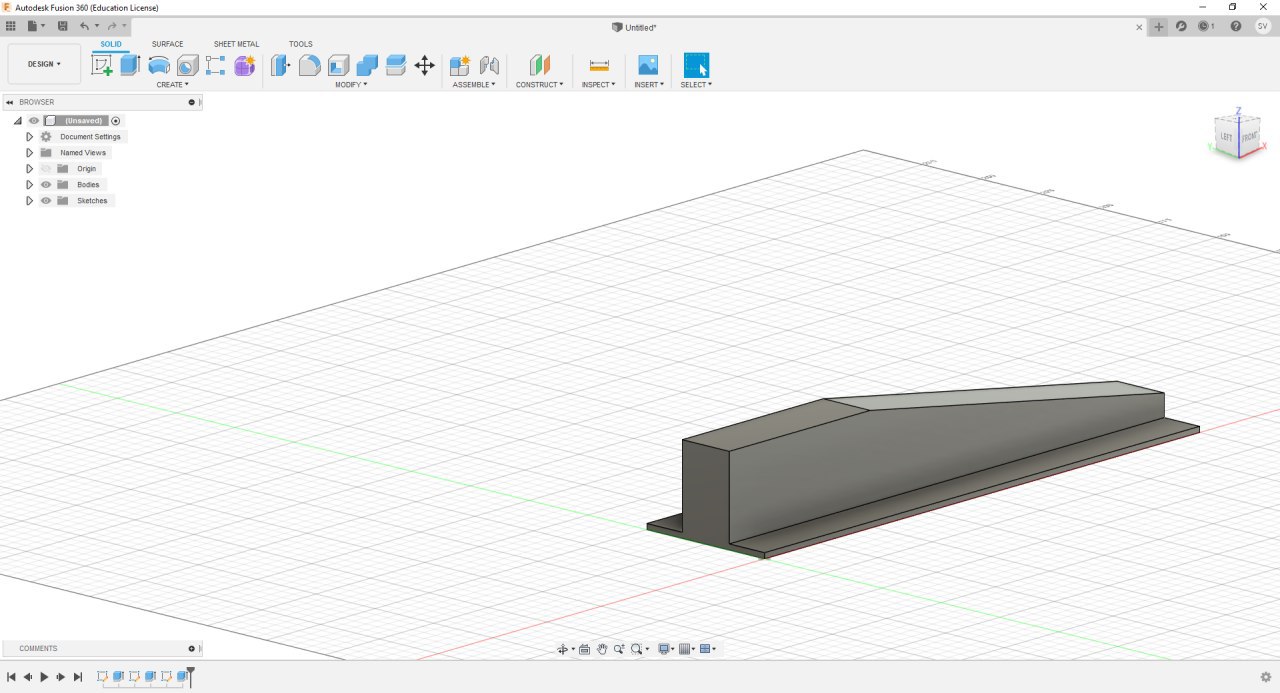Start a new sketch with Create Sketch
The width and height of the screenshot is (1280, 693).
102,66
